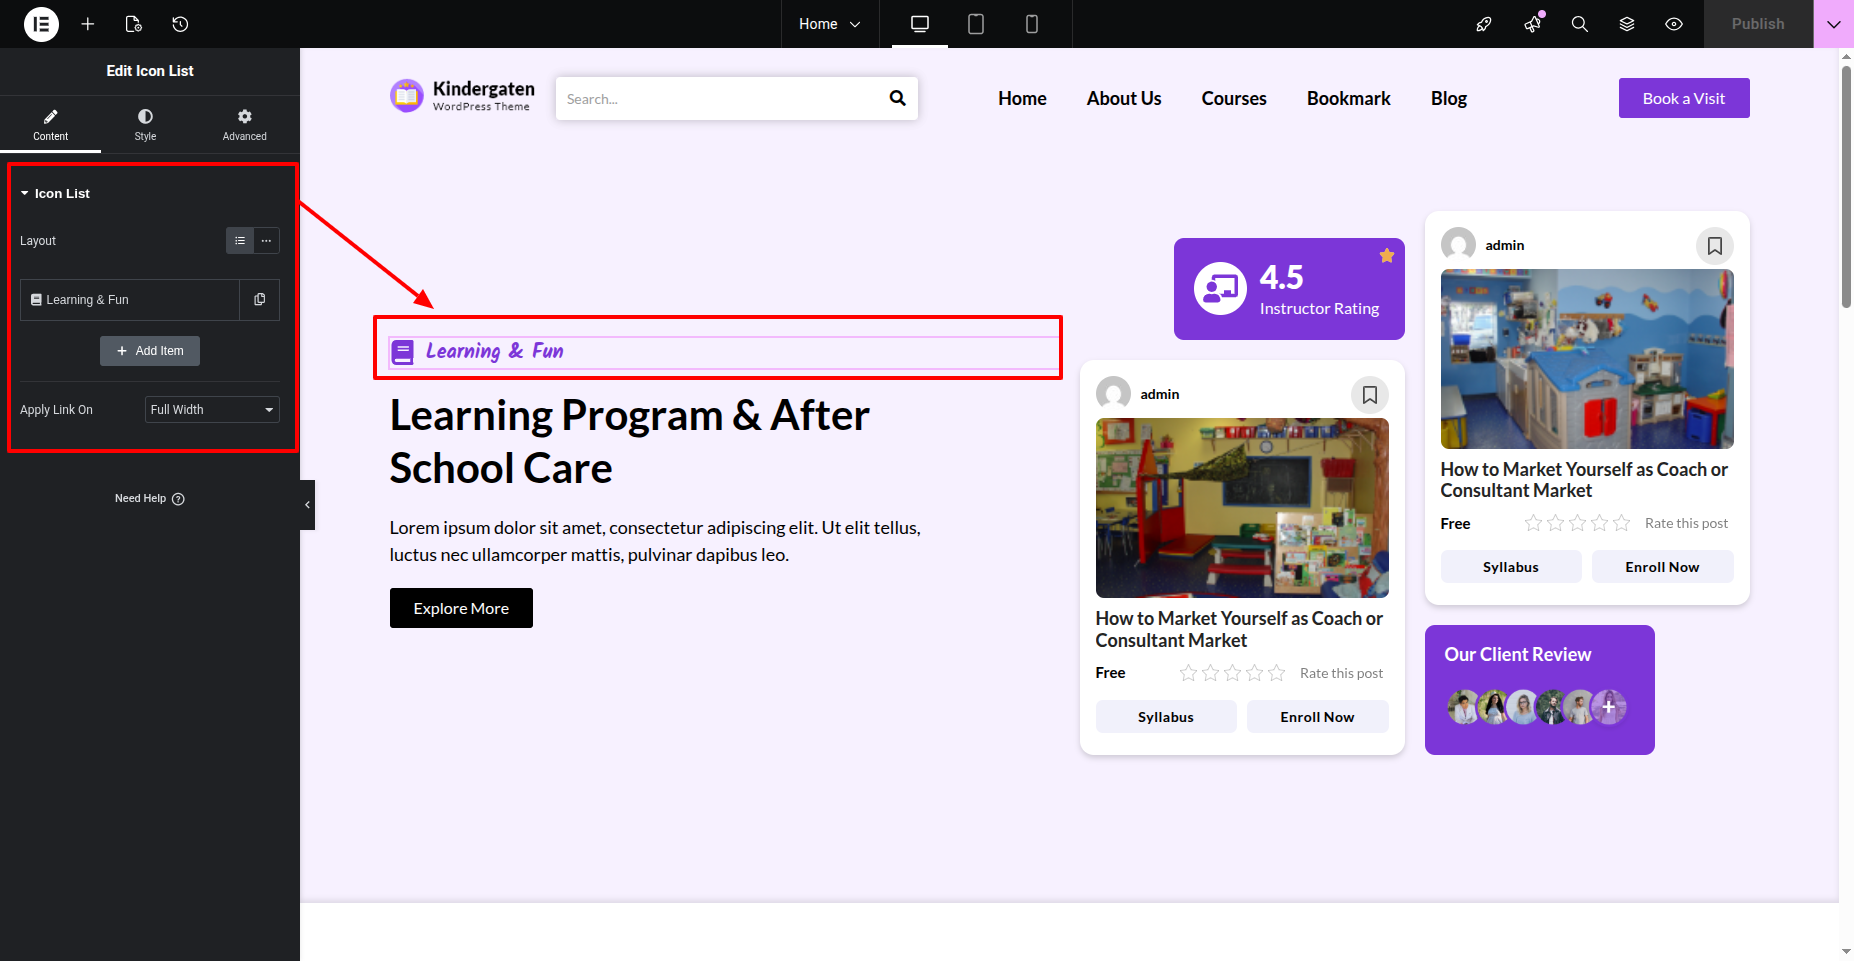Click the website search magnifier icon

point(897,98)
